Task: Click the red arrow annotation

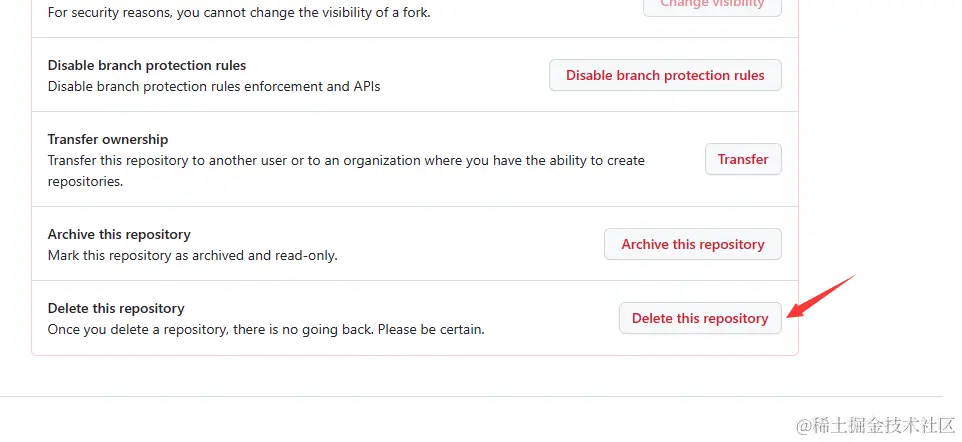Action: (820, 297)
